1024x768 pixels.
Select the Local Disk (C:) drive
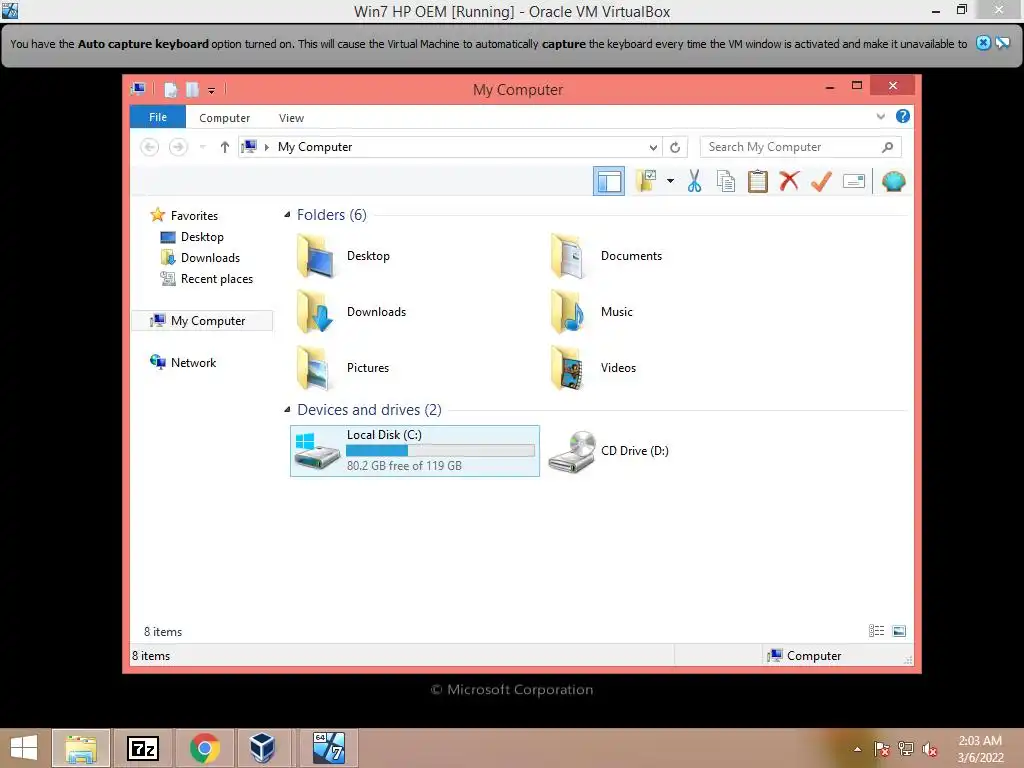tap(415, 451)
